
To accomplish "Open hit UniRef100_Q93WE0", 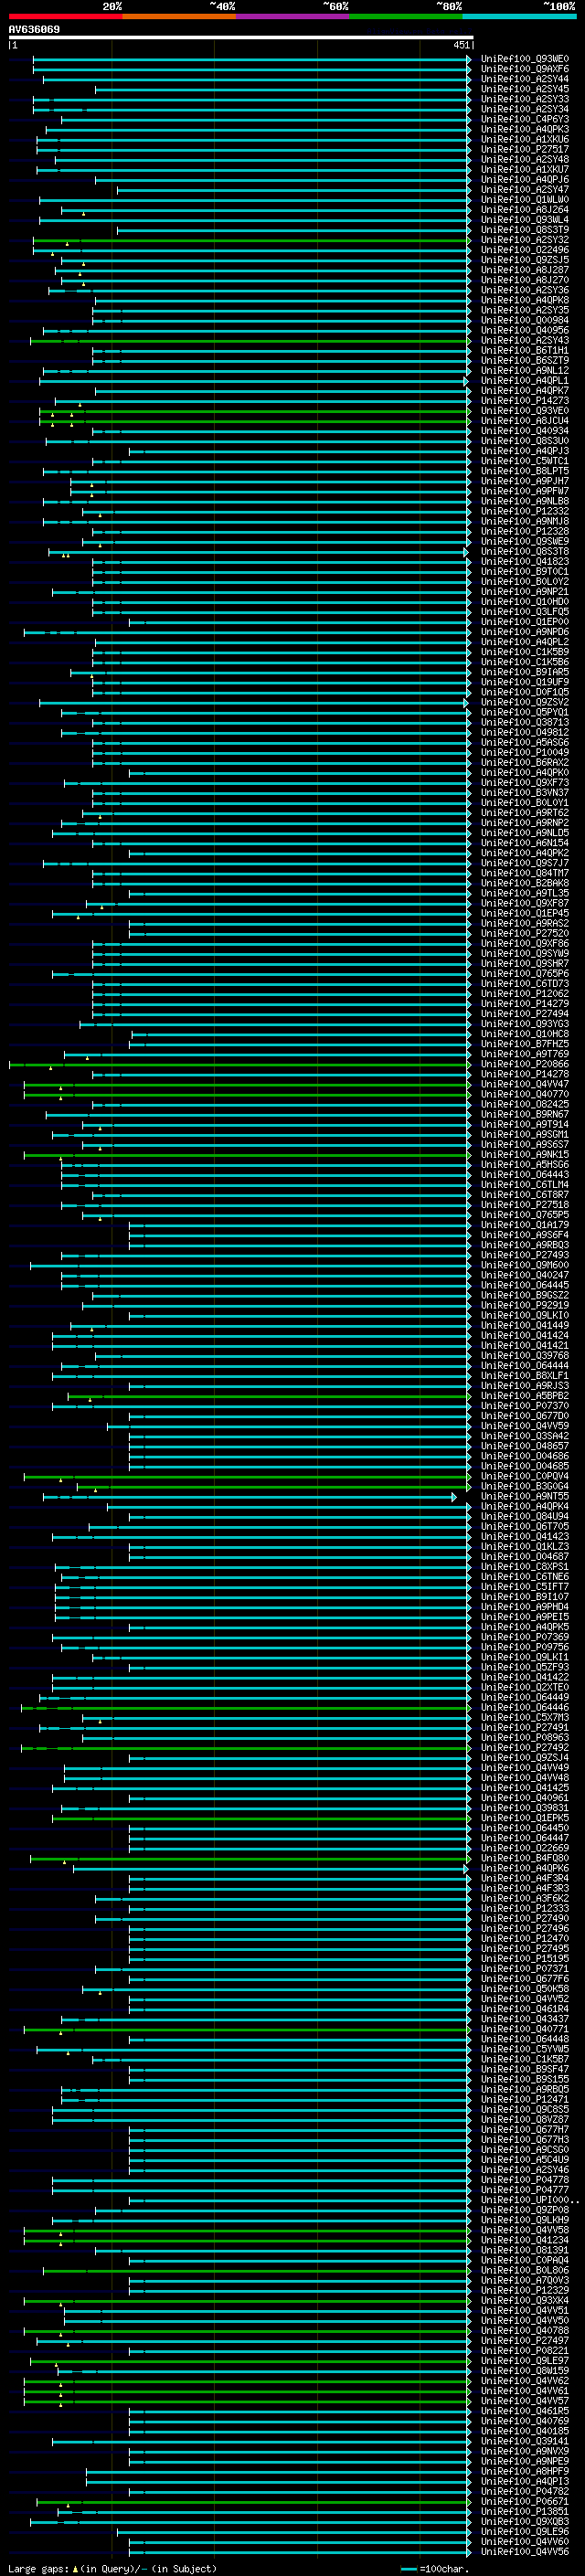I will click(x=525, y=59).
